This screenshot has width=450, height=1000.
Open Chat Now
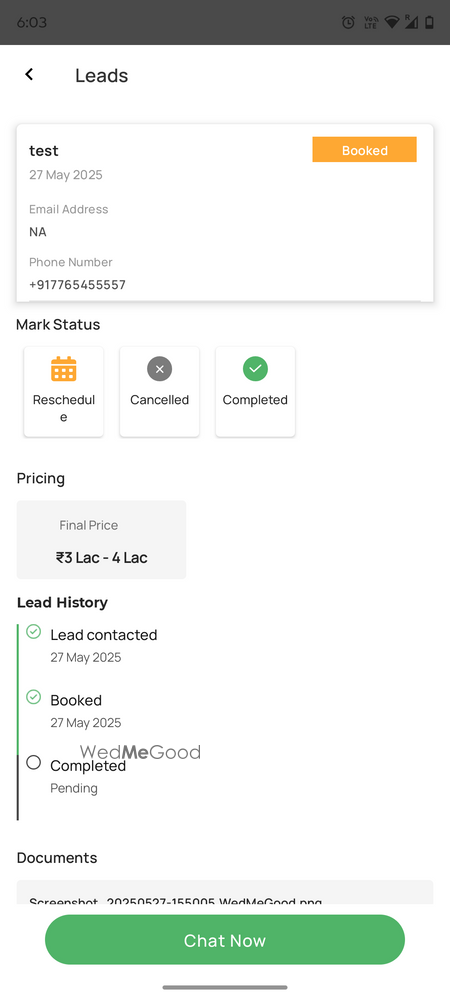click(x=225, y=939)
